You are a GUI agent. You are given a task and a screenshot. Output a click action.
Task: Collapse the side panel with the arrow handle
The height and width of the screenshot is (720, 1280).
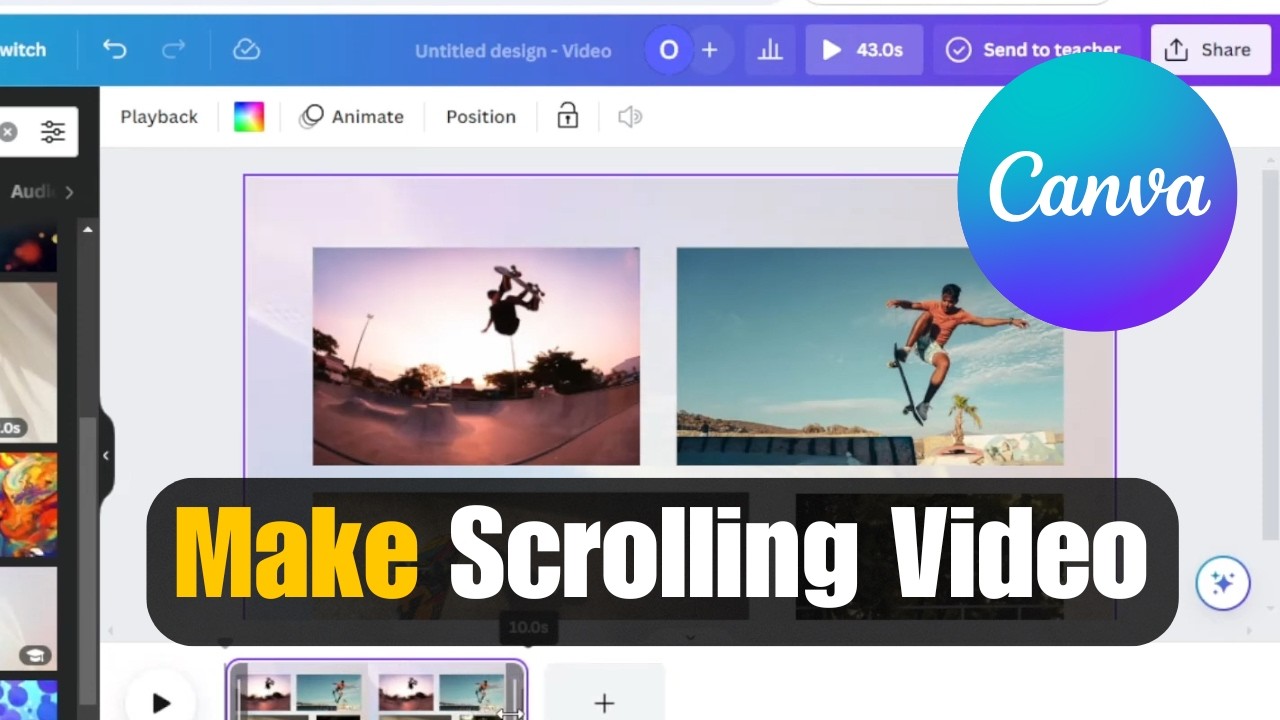tap(106, 456)
